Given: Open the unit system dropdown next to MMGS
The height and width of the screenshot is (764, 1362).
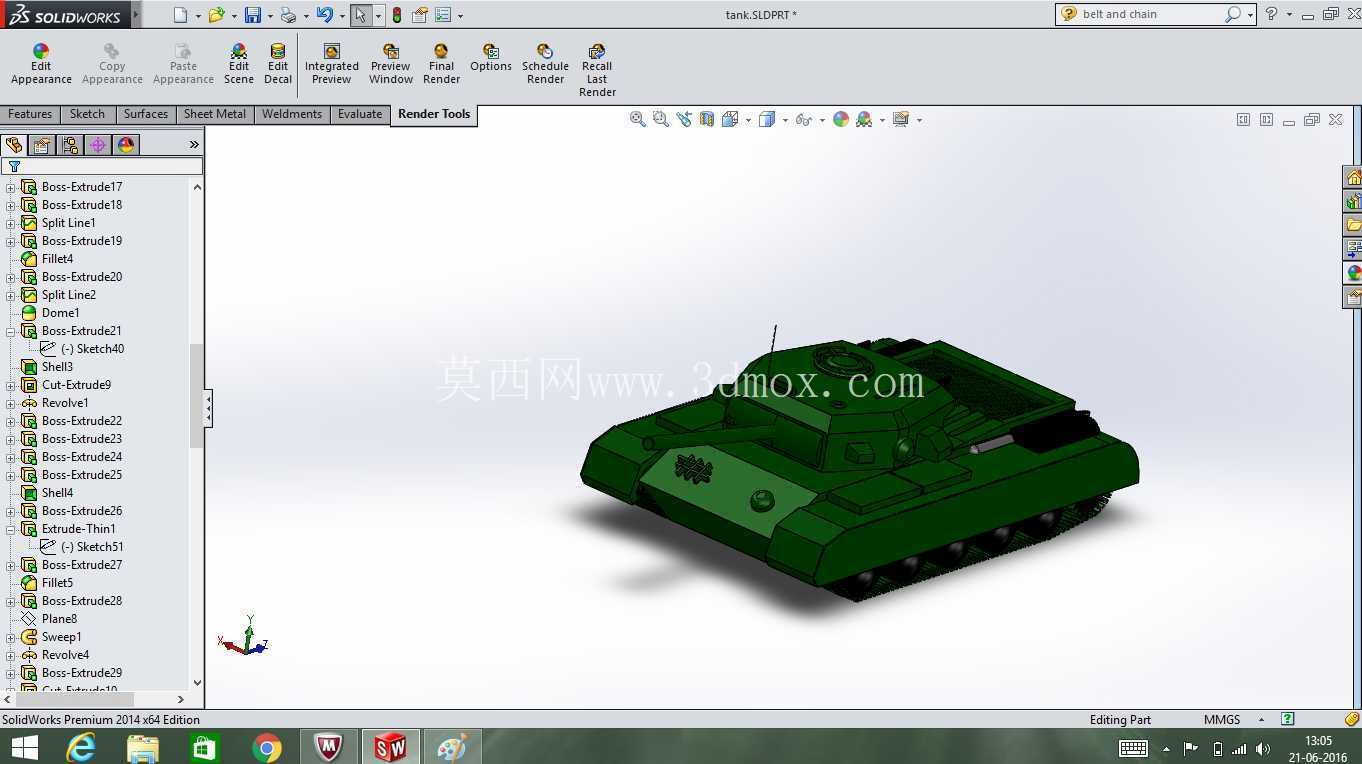Looking at the screenshot, I should [x=1261, y=720].
